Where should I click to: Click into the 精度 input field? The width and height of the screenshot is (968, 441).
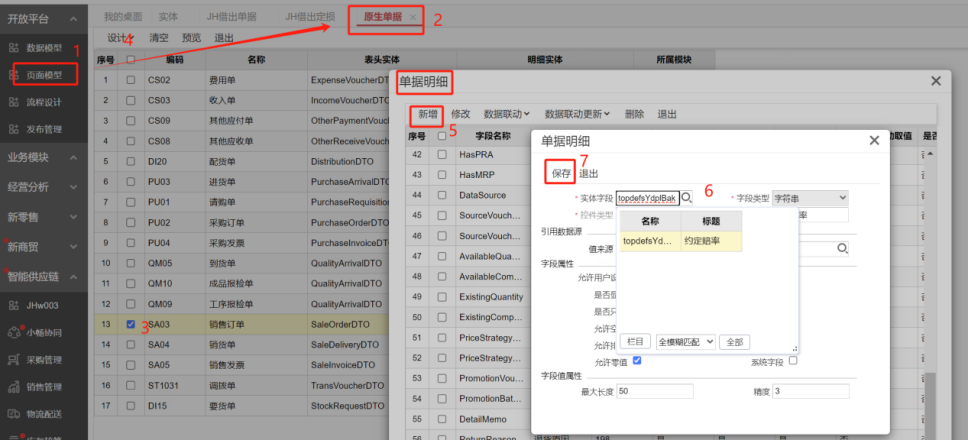(x=811, y=392)
